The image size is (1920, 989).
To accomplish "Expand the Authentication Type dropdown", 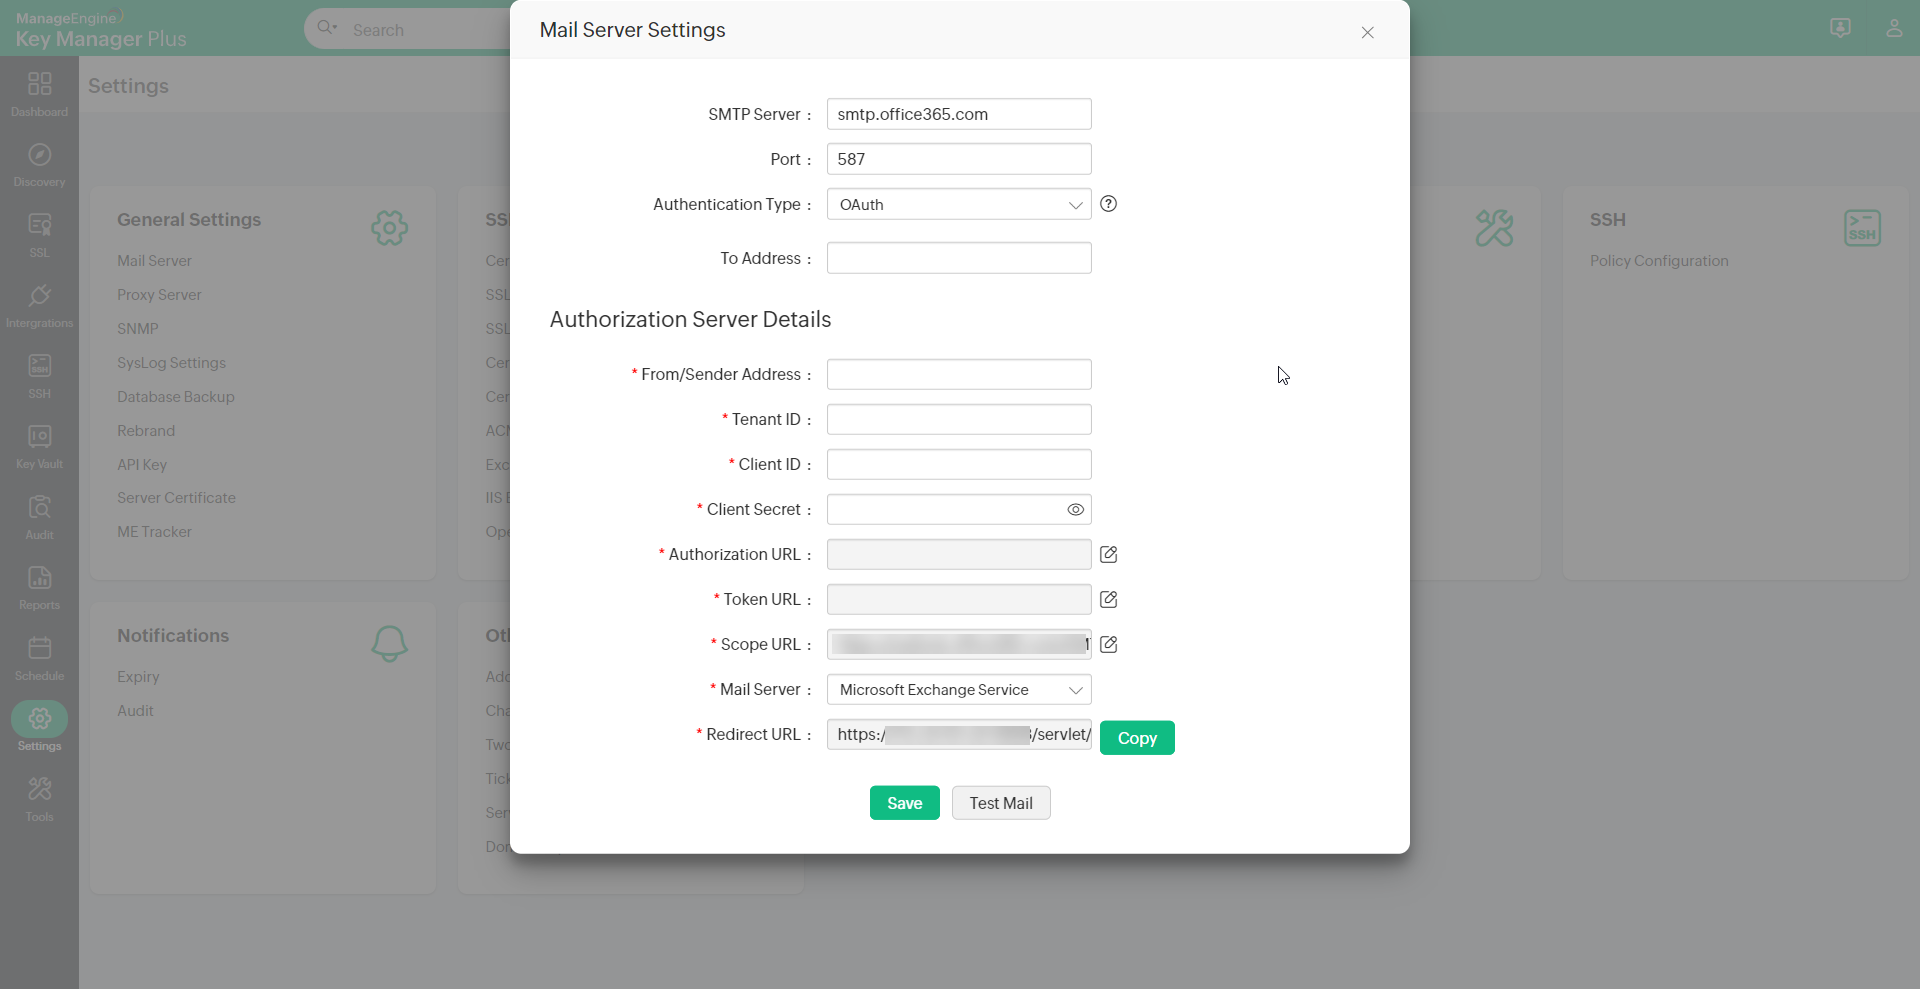I will click(x=958, y=204).
